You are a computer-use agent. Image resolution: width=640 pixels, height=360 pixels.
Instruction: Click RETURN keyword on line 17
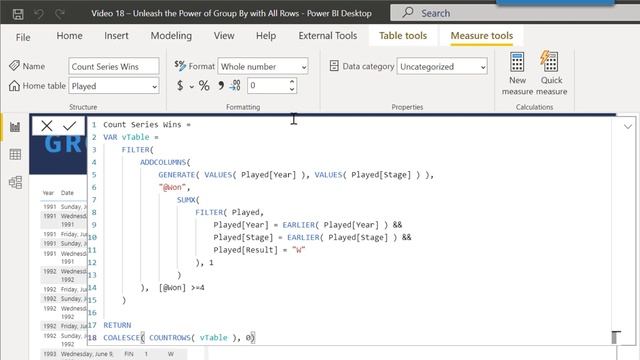[x=117, y=325]
